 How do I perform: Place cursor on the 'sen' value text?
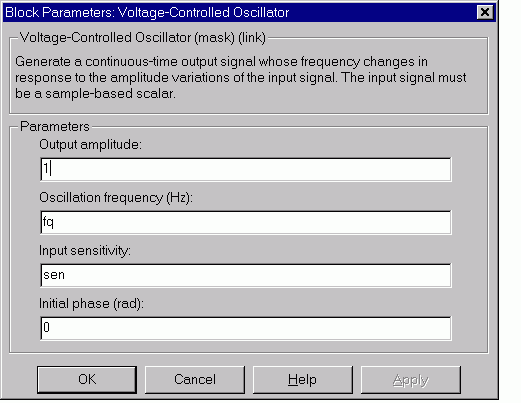coord(54,275)
